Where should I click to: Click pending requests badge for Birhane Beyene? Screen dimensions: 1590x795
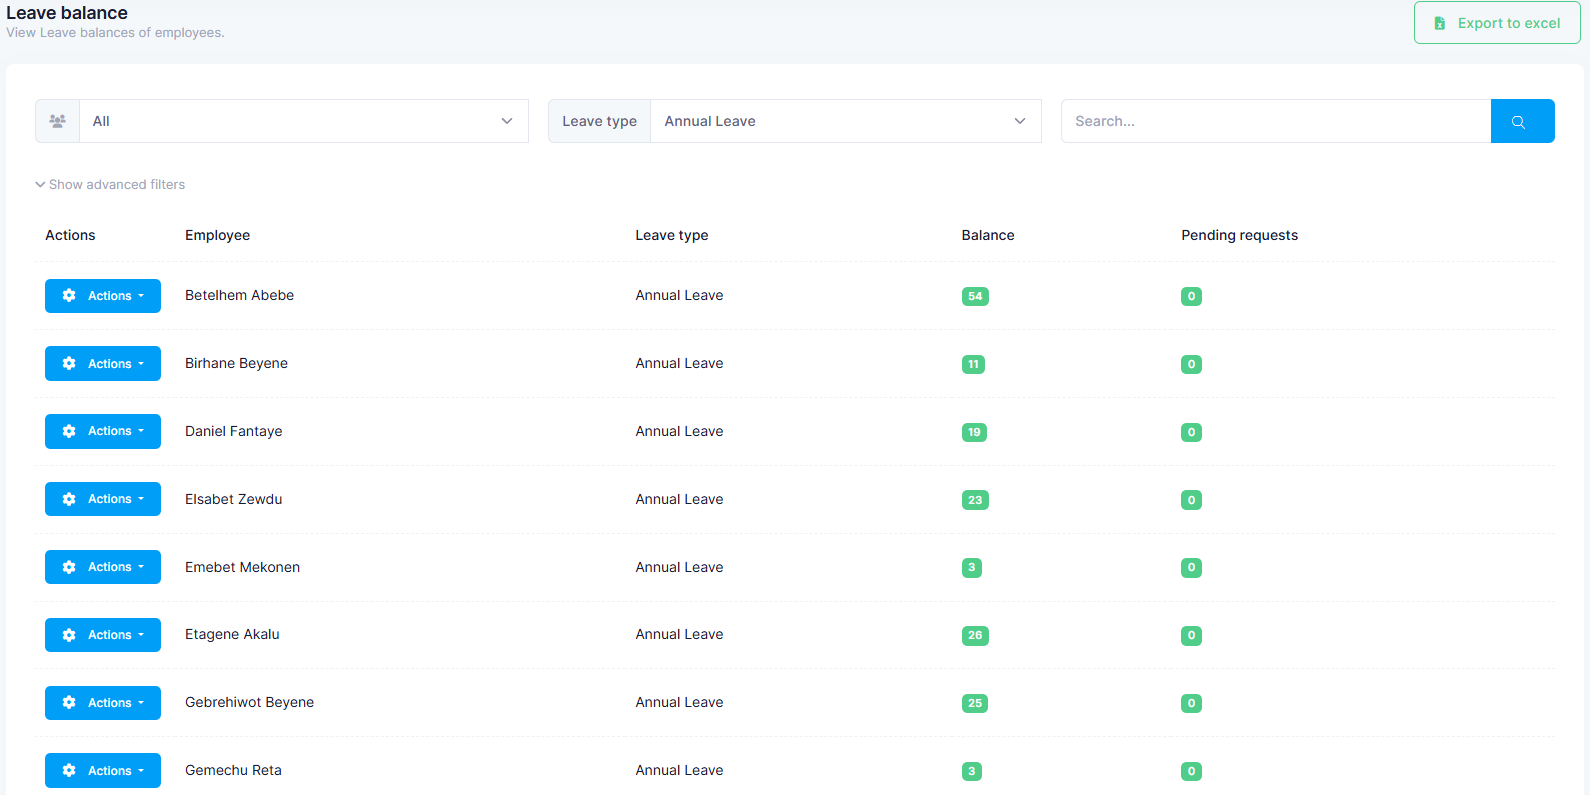[x=1190, y=364]
